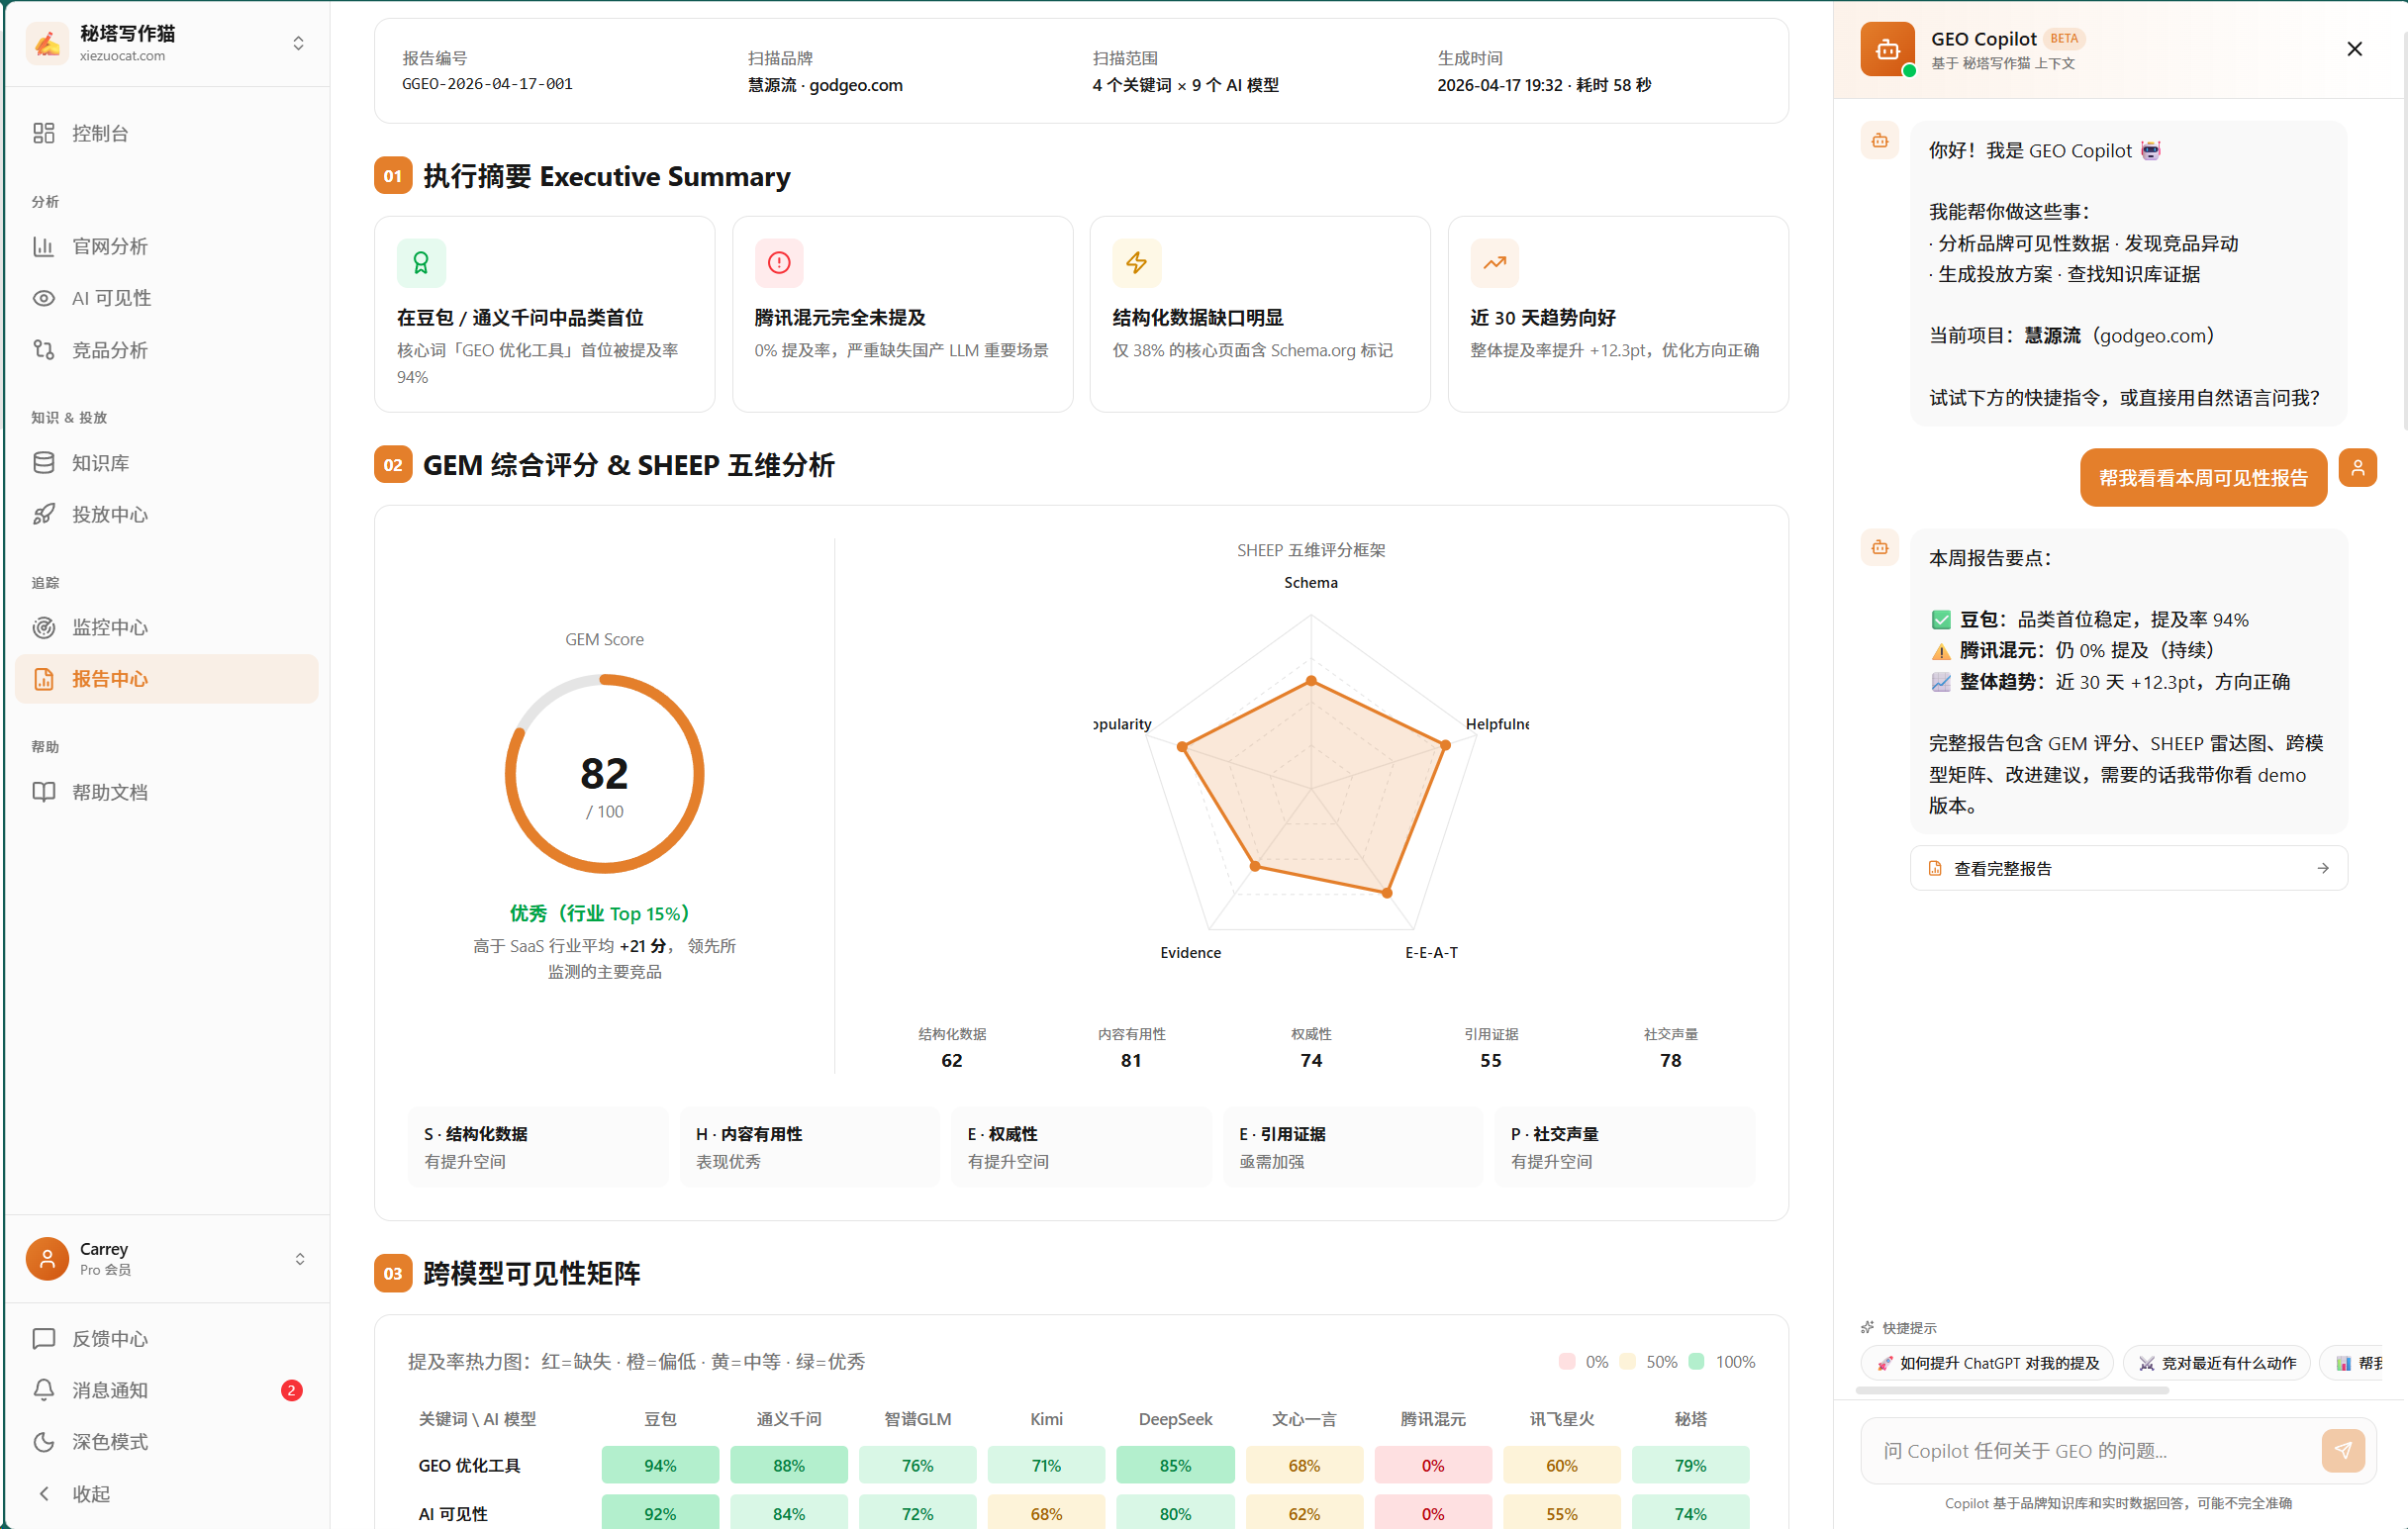Click the yellow 50% legend swatch
The width and height of the screenshot is (2408, 1529).
pos(1628,1361)
